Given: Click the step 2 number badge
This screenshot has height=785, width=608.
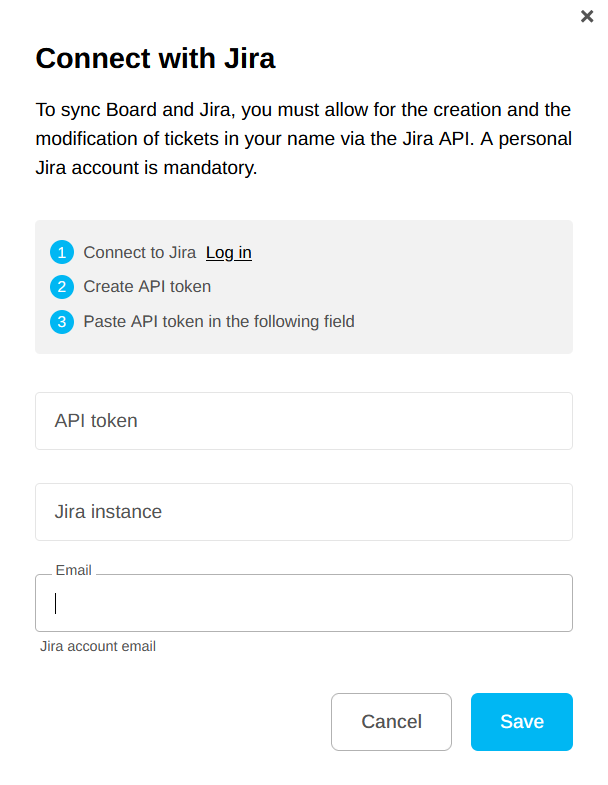Looking at the screenshot, I should (62, 287).
